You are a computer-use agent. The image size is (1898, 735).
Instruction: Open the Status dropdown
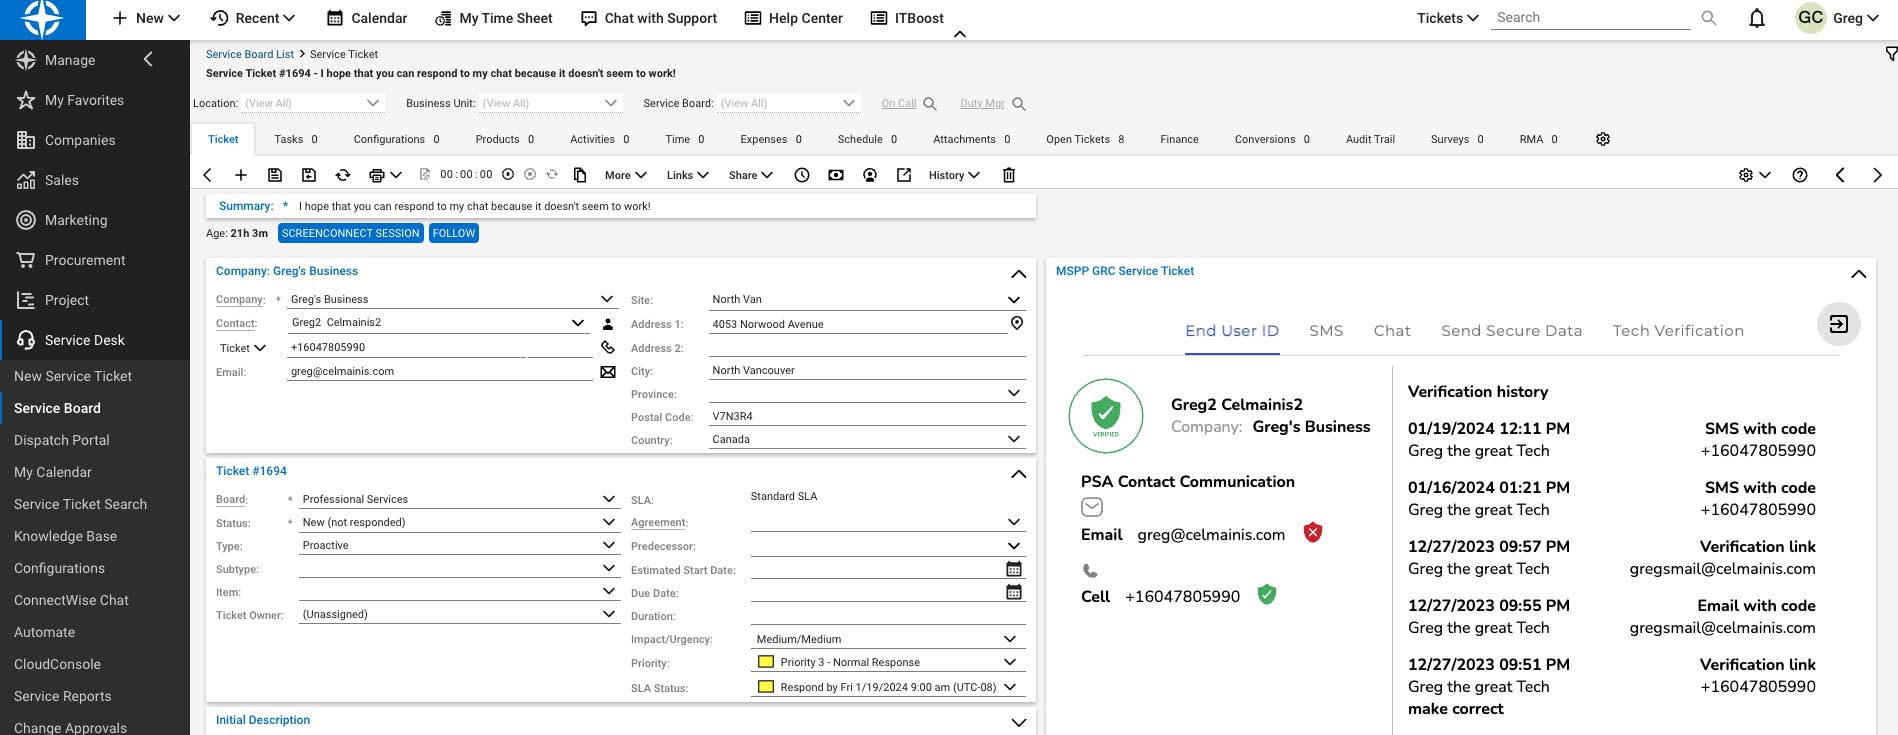point(609,522)
